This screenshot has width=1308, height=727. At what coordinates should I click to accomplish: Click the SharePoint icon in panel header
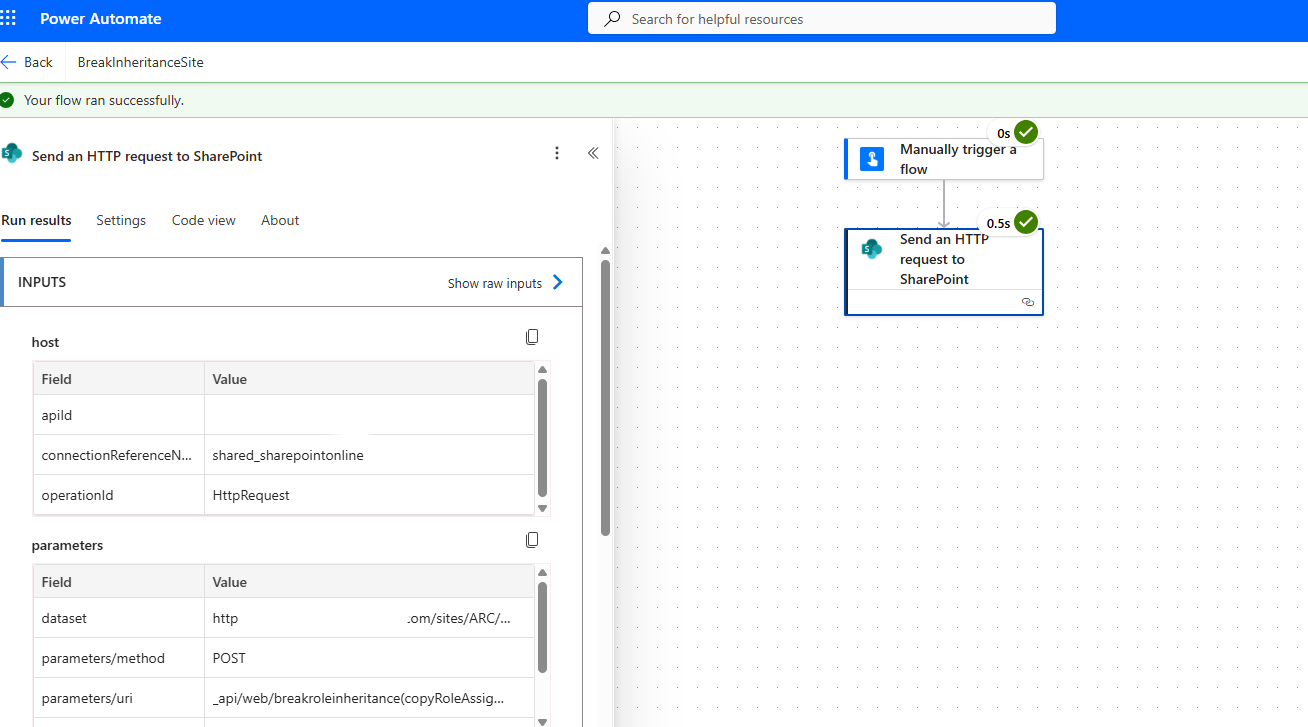12,154
